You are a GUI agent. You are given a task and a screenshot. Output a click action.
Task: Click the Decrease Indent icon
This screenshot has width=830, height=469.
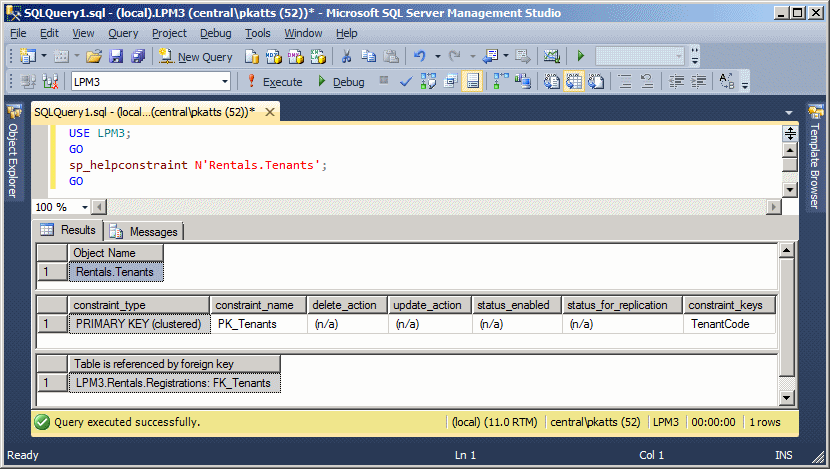[x=676, y=82]
